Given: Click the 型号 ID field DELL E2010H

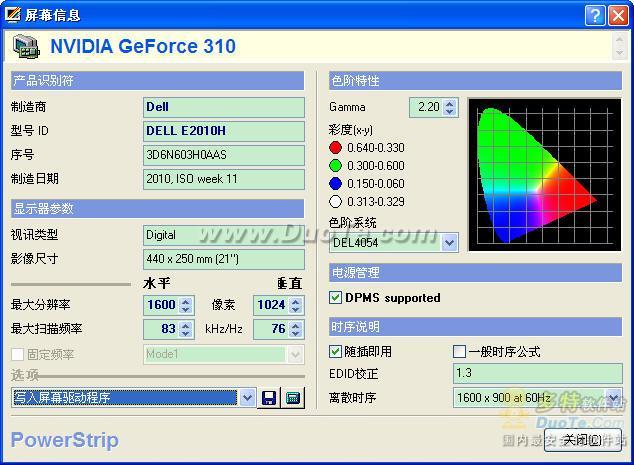Looking at the screenshot, I should tap(224, 131).
